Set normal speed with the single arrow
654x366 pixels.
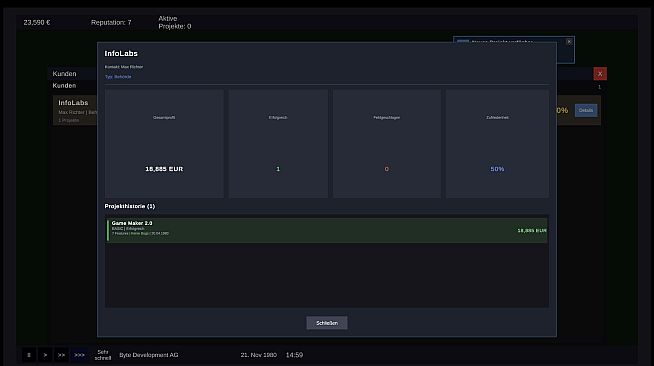45,355
